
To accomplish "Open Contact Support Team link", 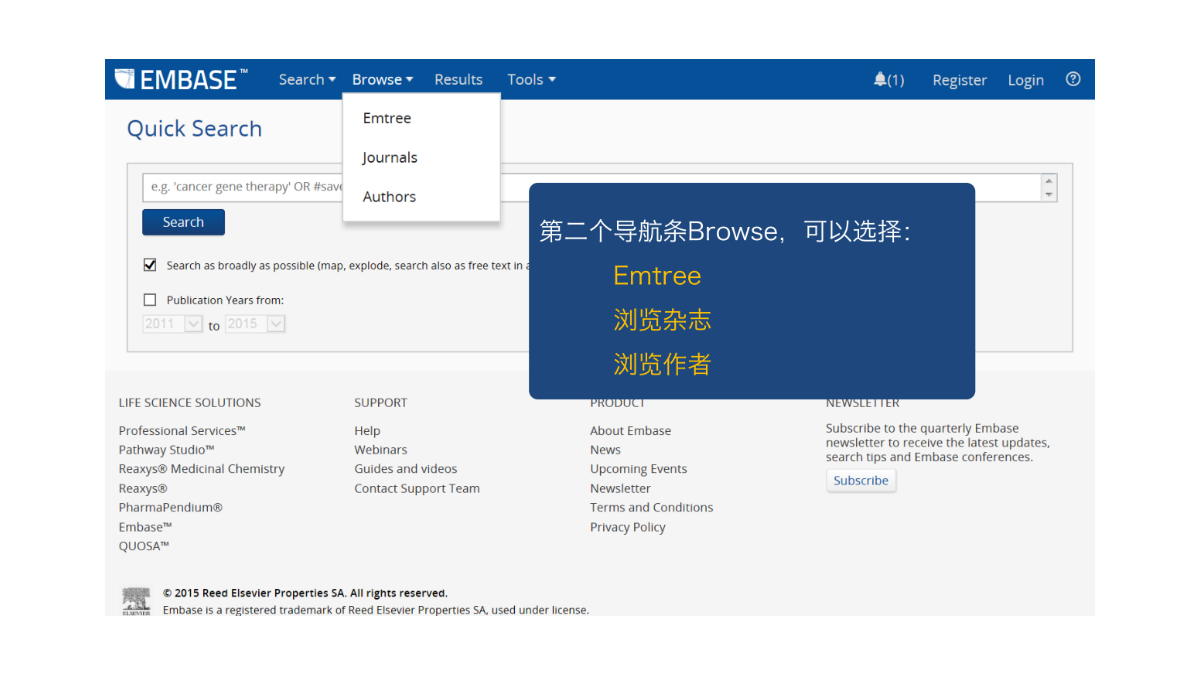I will click(417, 488).
